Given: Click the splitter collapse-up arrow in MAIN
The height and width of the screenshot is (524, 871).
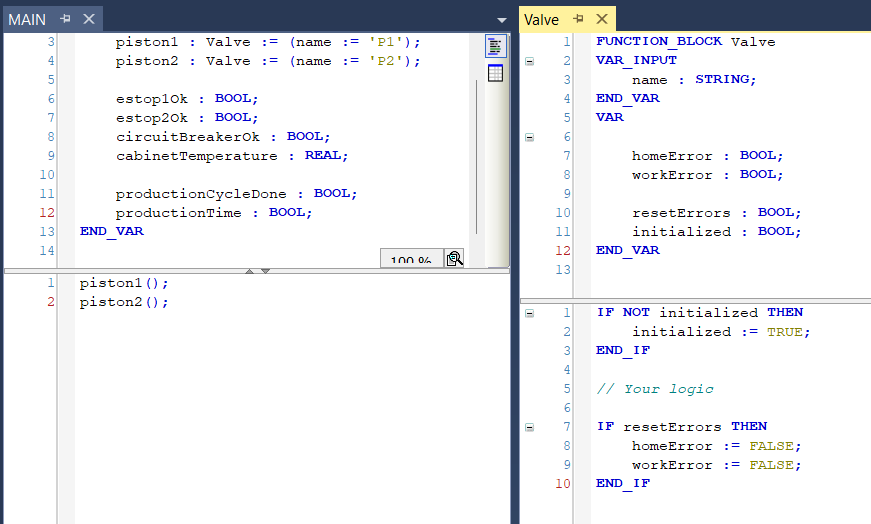Looking at the screenshot, I should (x=251, y=271).
